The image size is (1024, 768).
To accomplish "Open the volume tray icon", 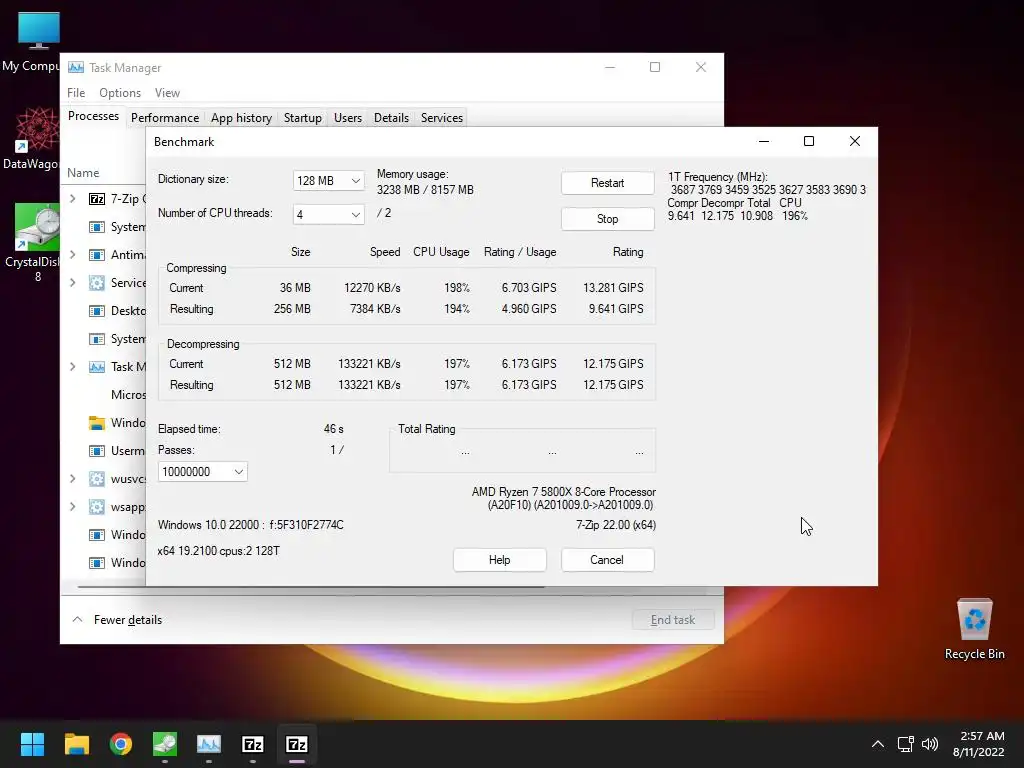I will pos(930,744).
